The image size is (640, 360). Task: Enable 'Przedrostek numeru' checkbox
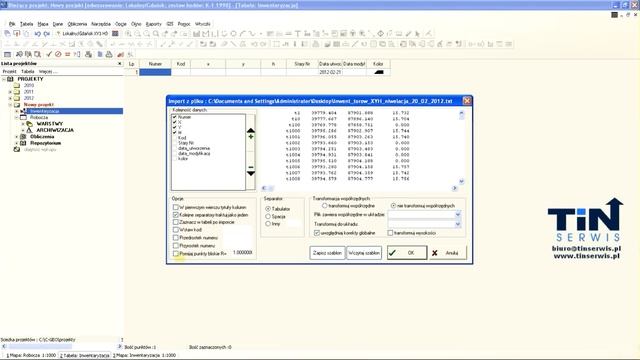pos(176,238)
